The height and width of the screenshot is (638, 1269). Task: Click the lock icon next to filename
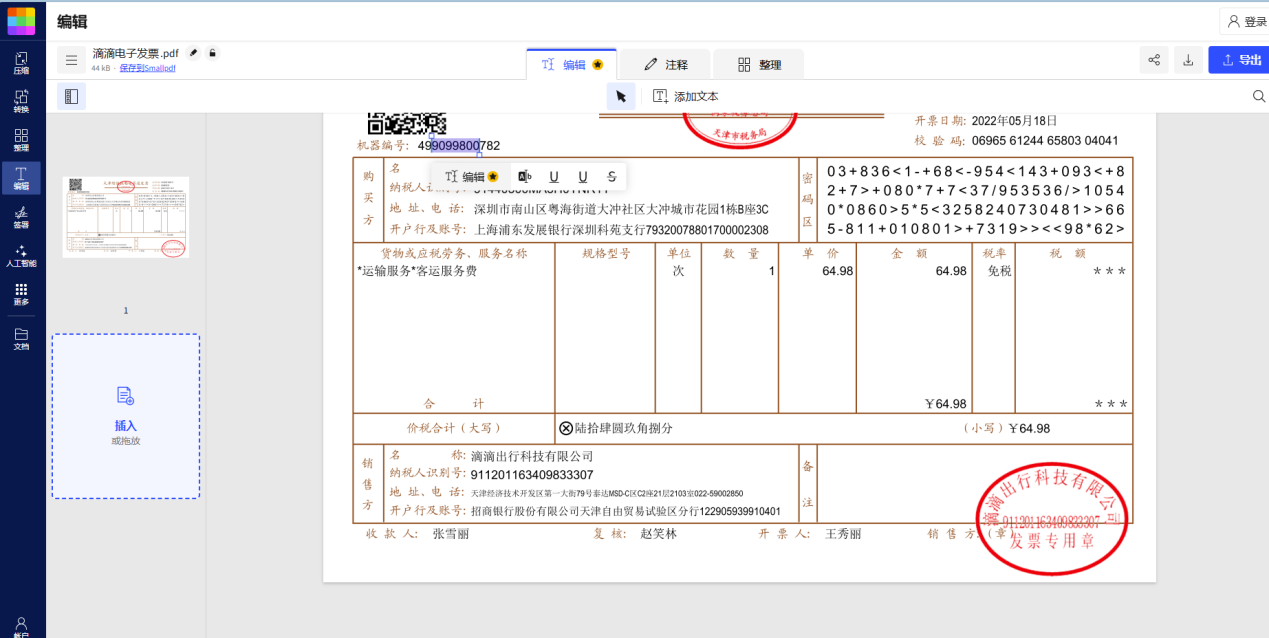(212, 53)
